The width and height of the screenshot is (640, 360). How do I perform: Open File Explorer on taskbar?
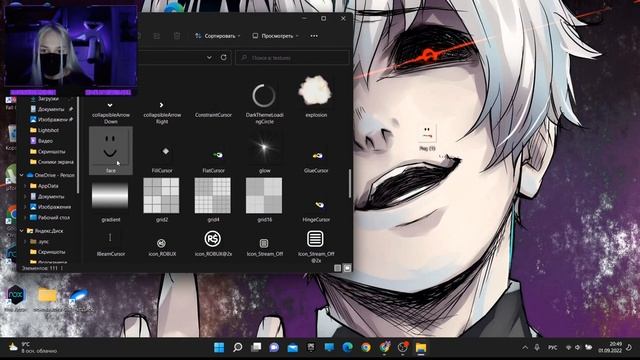click(421, 347)
